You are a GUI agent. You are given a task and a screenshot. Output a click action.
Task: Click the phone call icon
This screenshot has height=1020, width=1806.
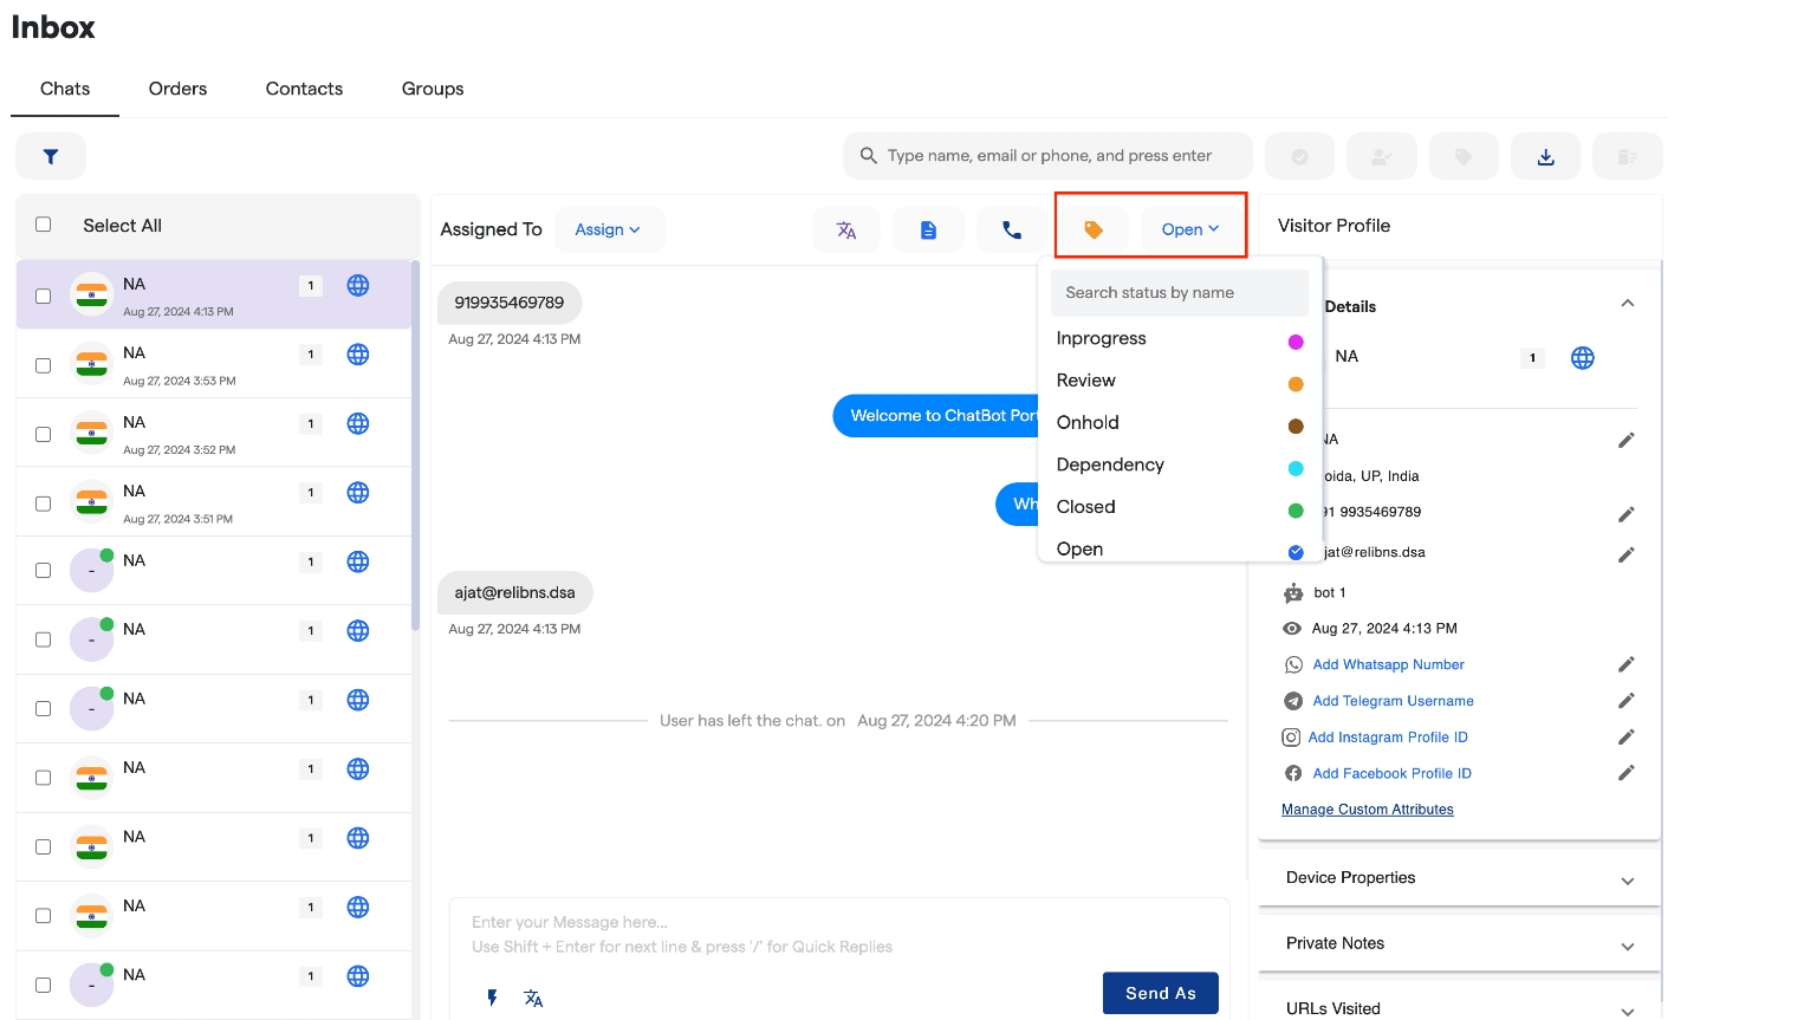click(x=1012, y=230)
